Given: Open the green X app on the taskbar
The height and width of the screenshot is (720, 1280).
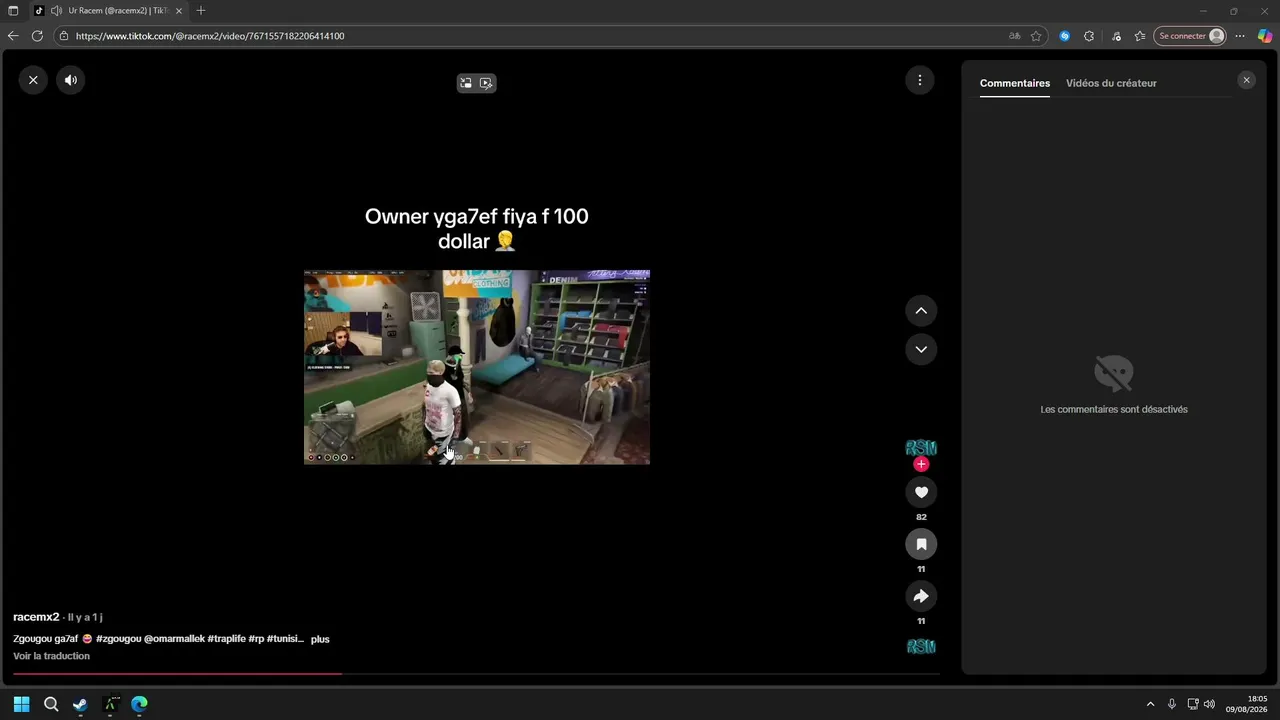Looking at the screenshot, I should 110,704.
